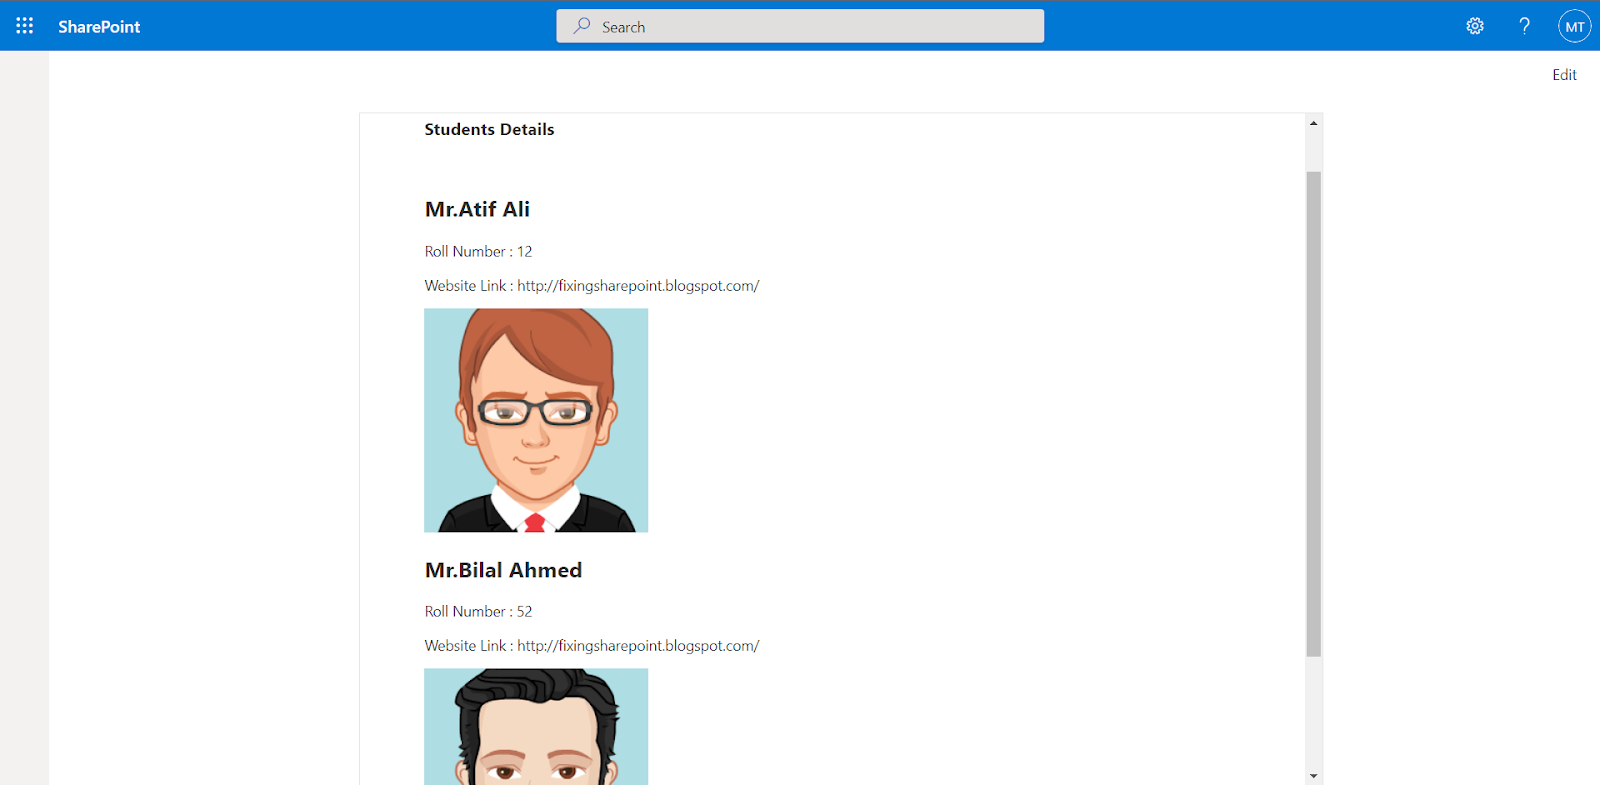Screen dimensions: 1600x785
Task: Focus the Search input box
Action: (800, 26)
